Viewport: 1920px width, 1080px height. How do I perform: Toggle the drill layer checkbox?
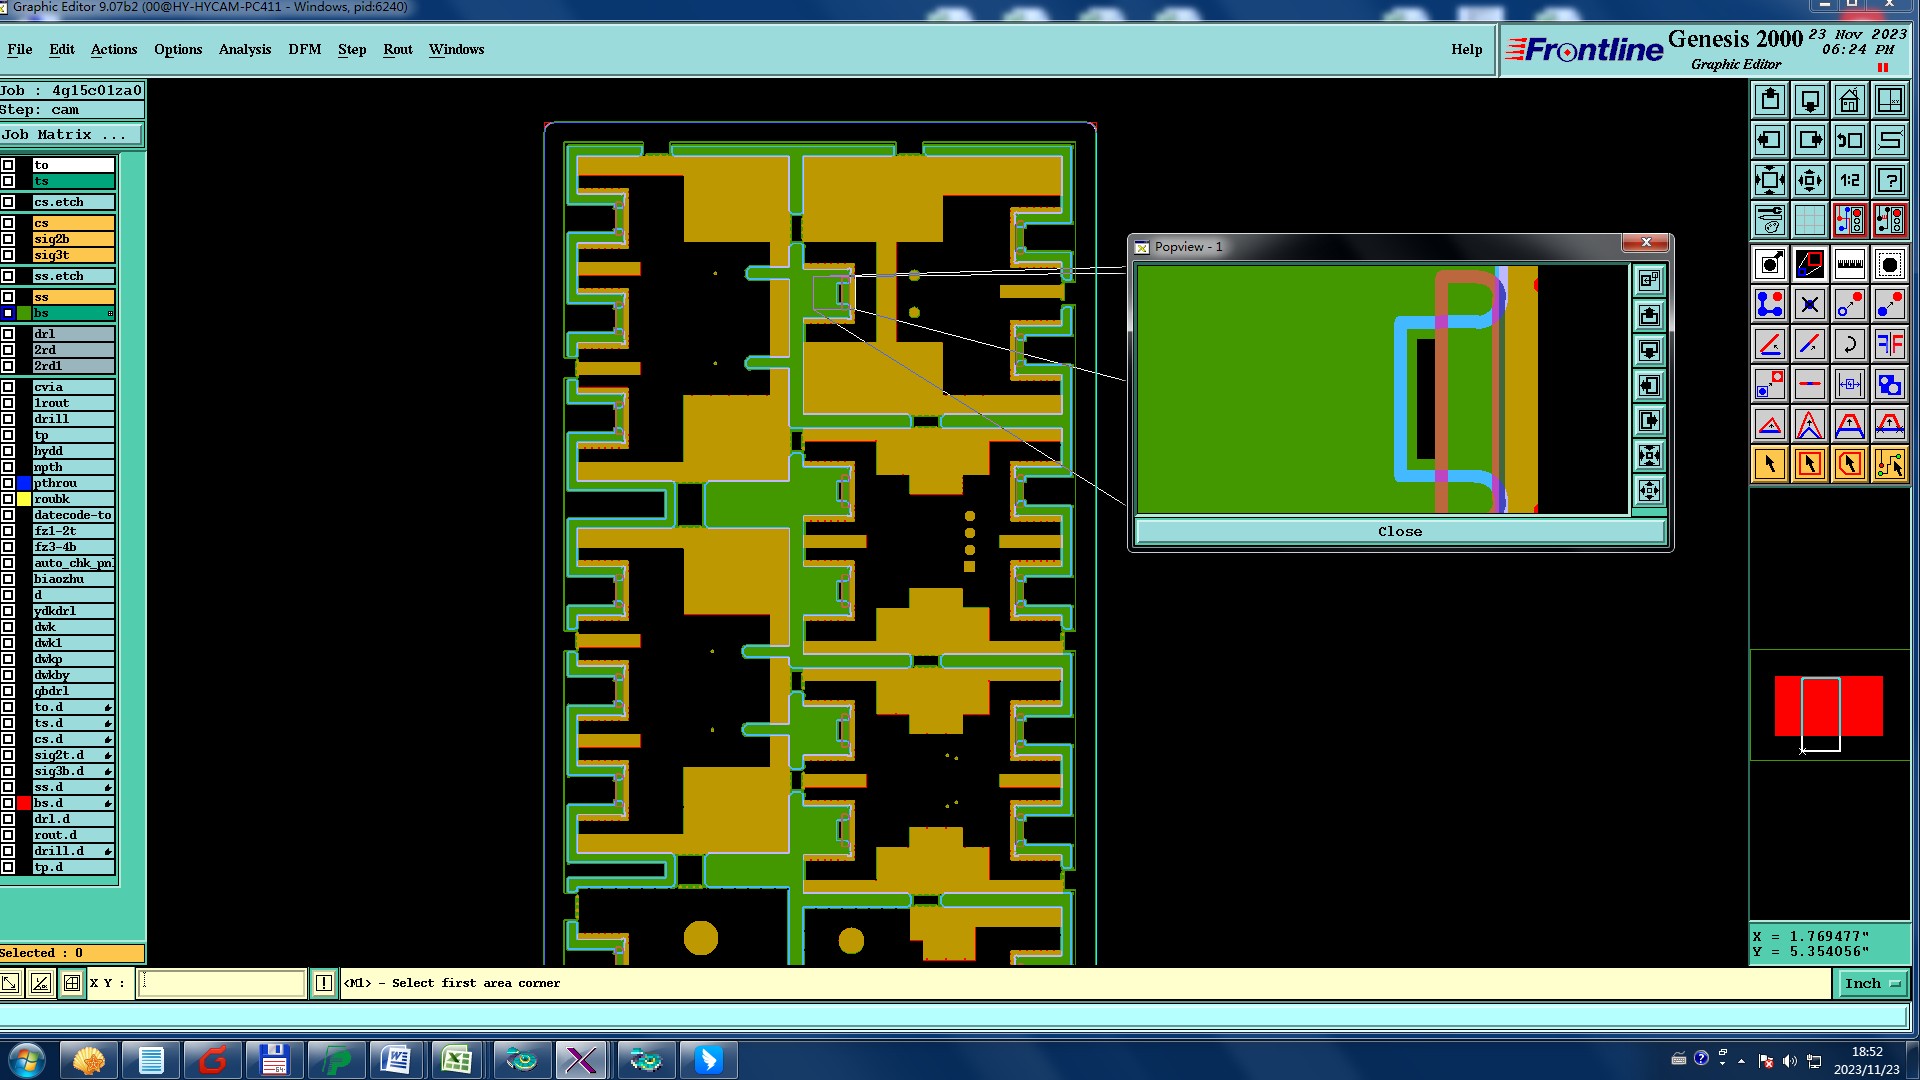pos(8,419)
